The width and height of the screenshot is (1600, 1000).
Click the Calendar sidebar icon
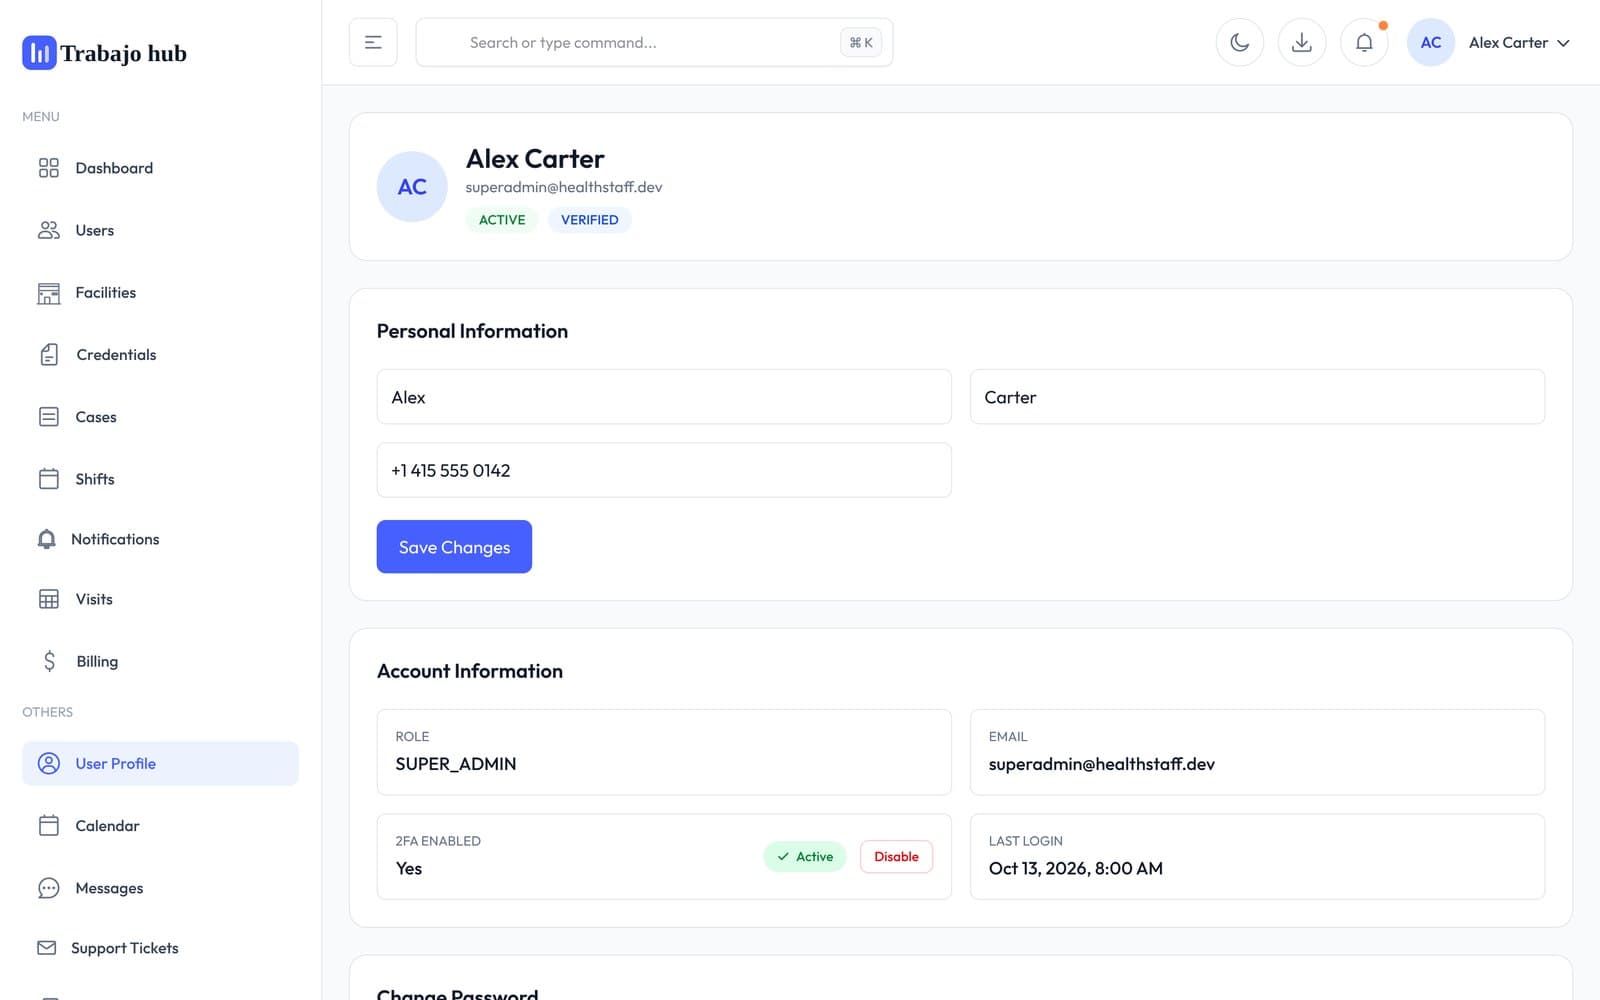pos(48,826)
